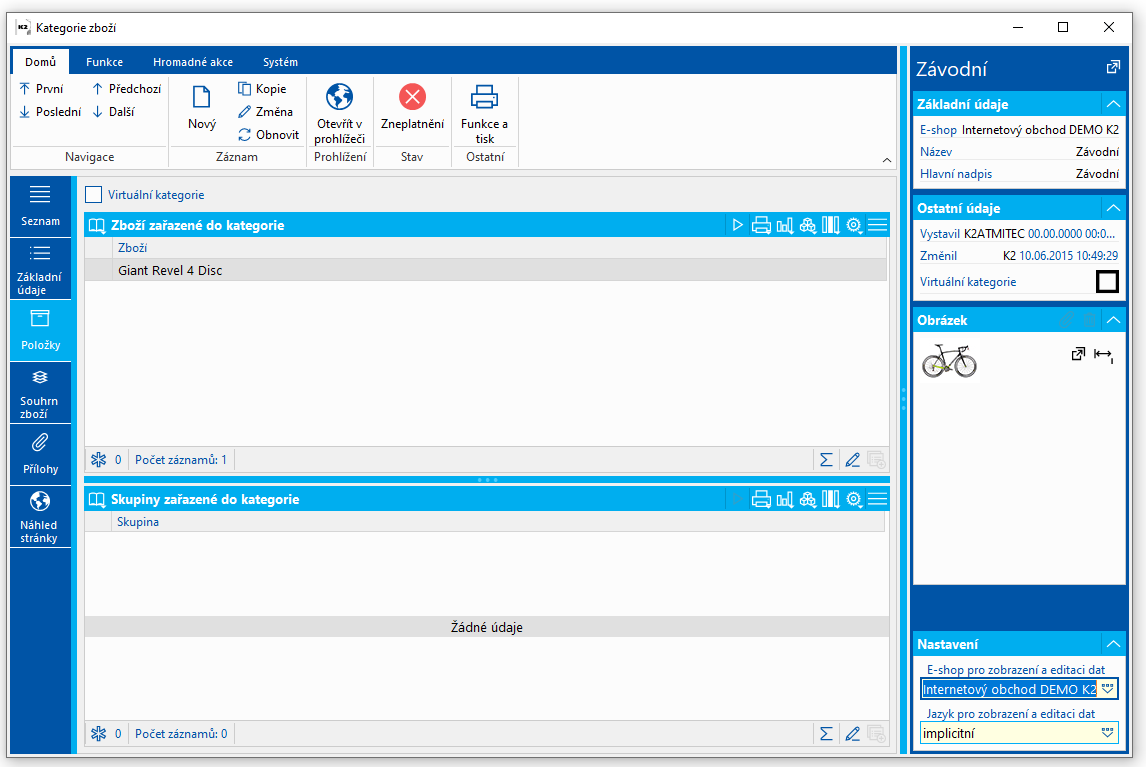Collapse the Obrázek panel section

point(1113,320)
